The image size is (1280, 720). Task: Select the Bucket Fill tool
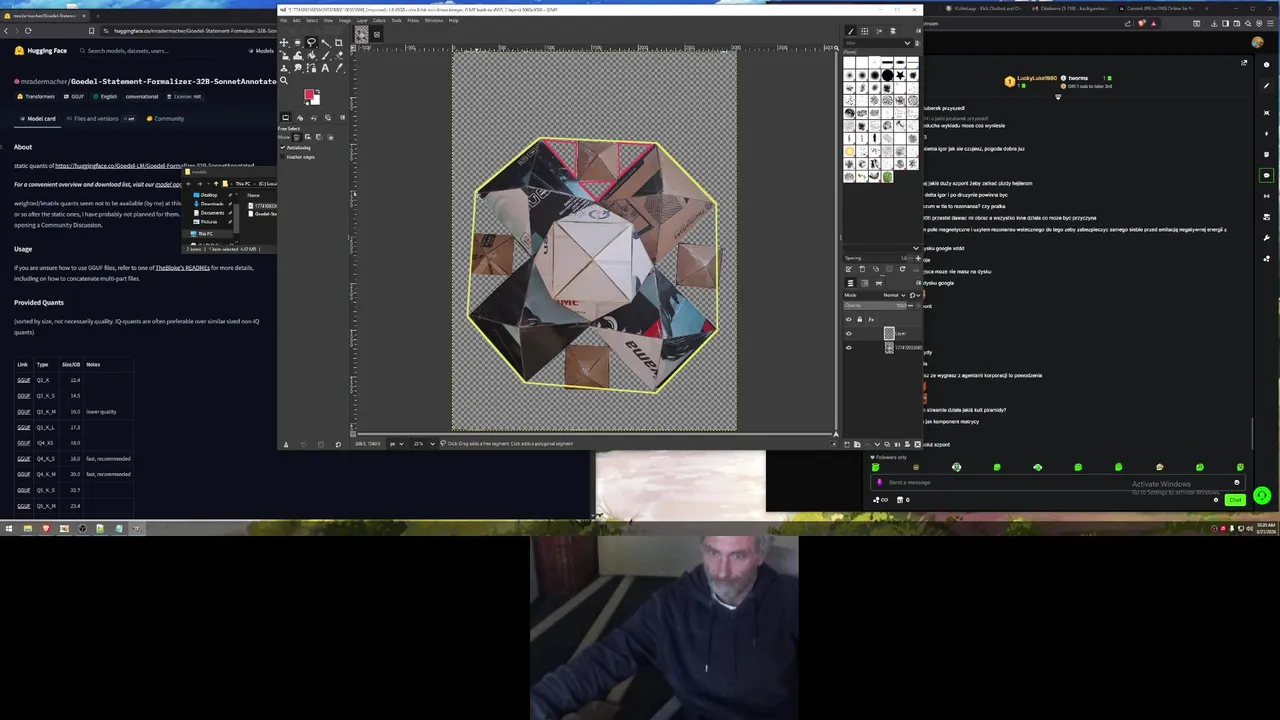coord(311,55)
